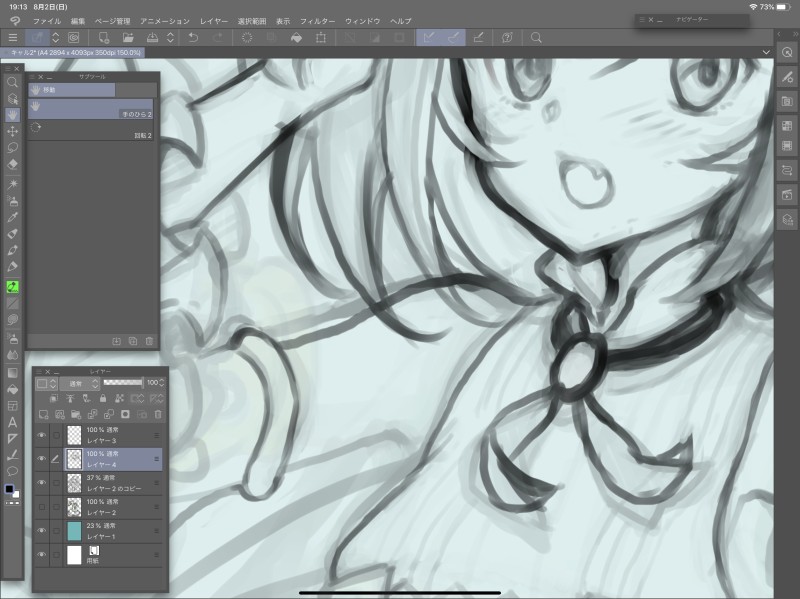This screenshot has width=800, height=599.
Task: Open the ファイル menu
Action: click(47, 21)
